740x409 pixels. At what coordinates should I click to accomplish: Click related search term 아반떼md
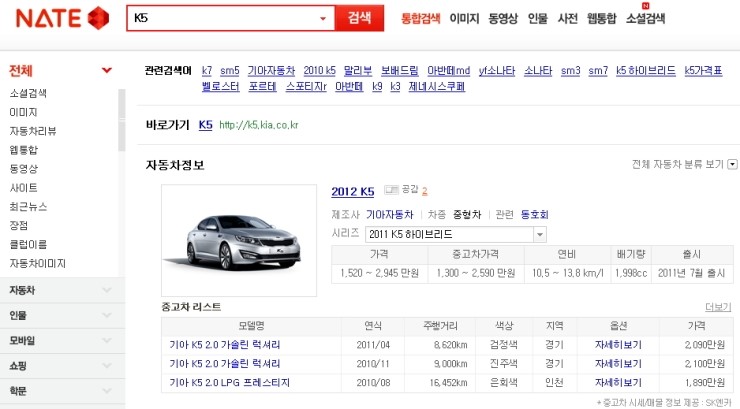point(448,71)
